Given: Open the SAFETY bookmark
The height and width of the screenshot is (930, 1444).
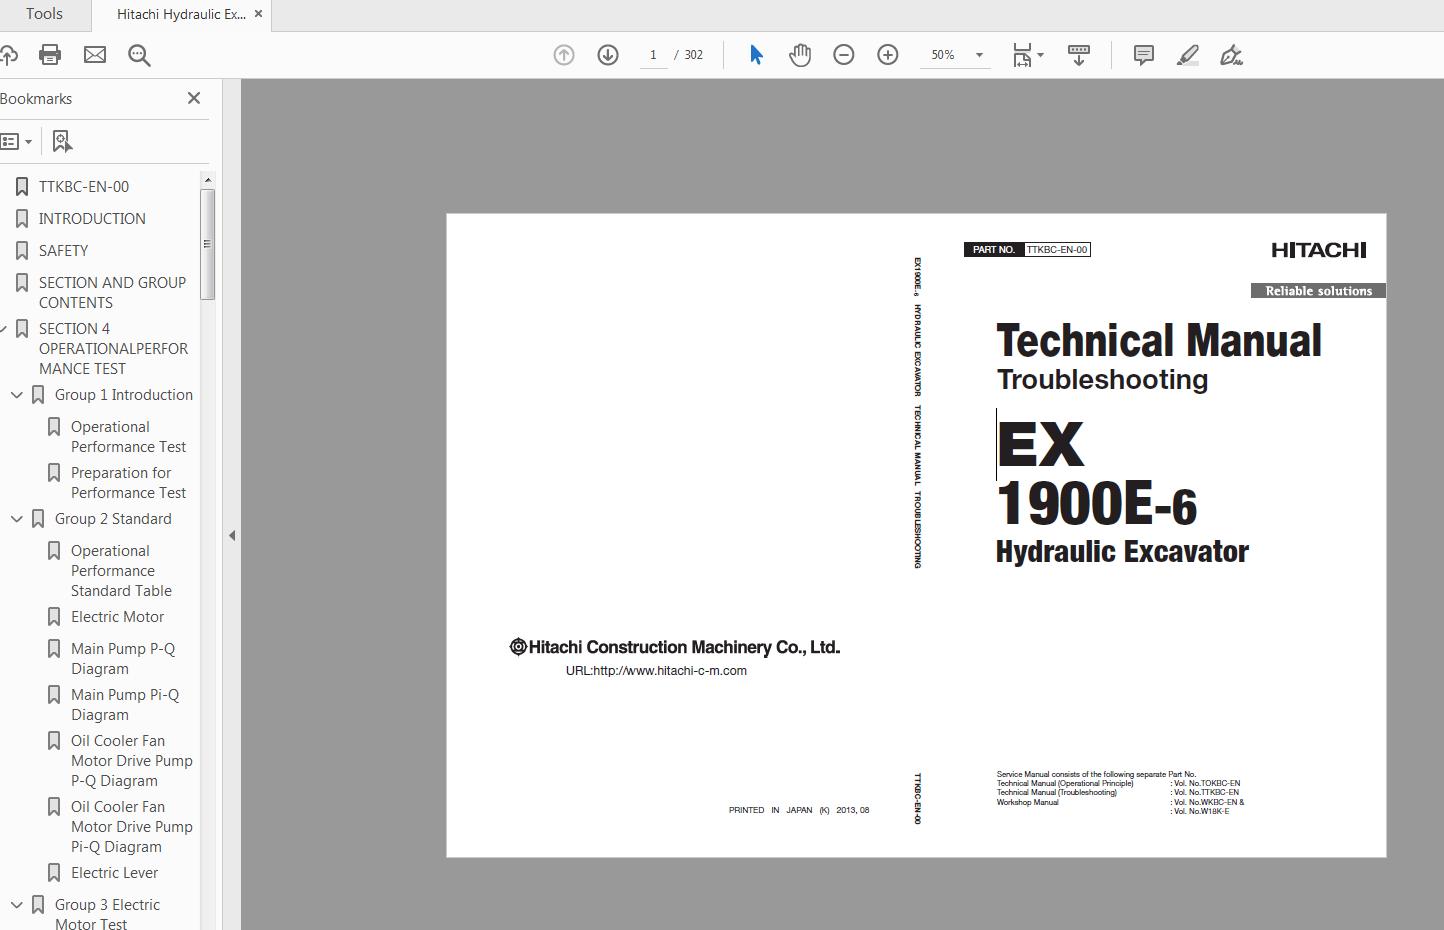Looking at the screenshot, I should tap(63, 251).
